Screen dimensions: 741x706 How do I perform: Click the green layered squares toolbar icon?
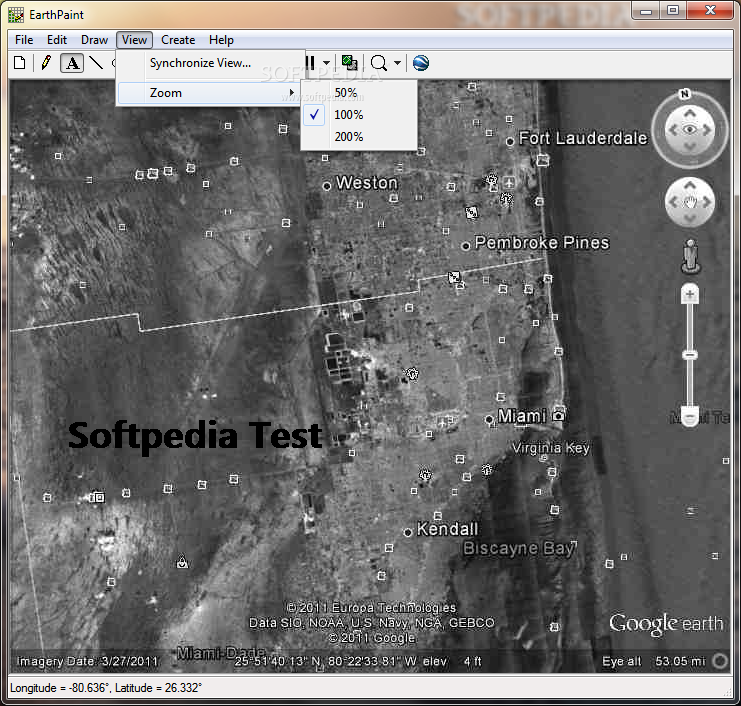(x=349, y=63)
